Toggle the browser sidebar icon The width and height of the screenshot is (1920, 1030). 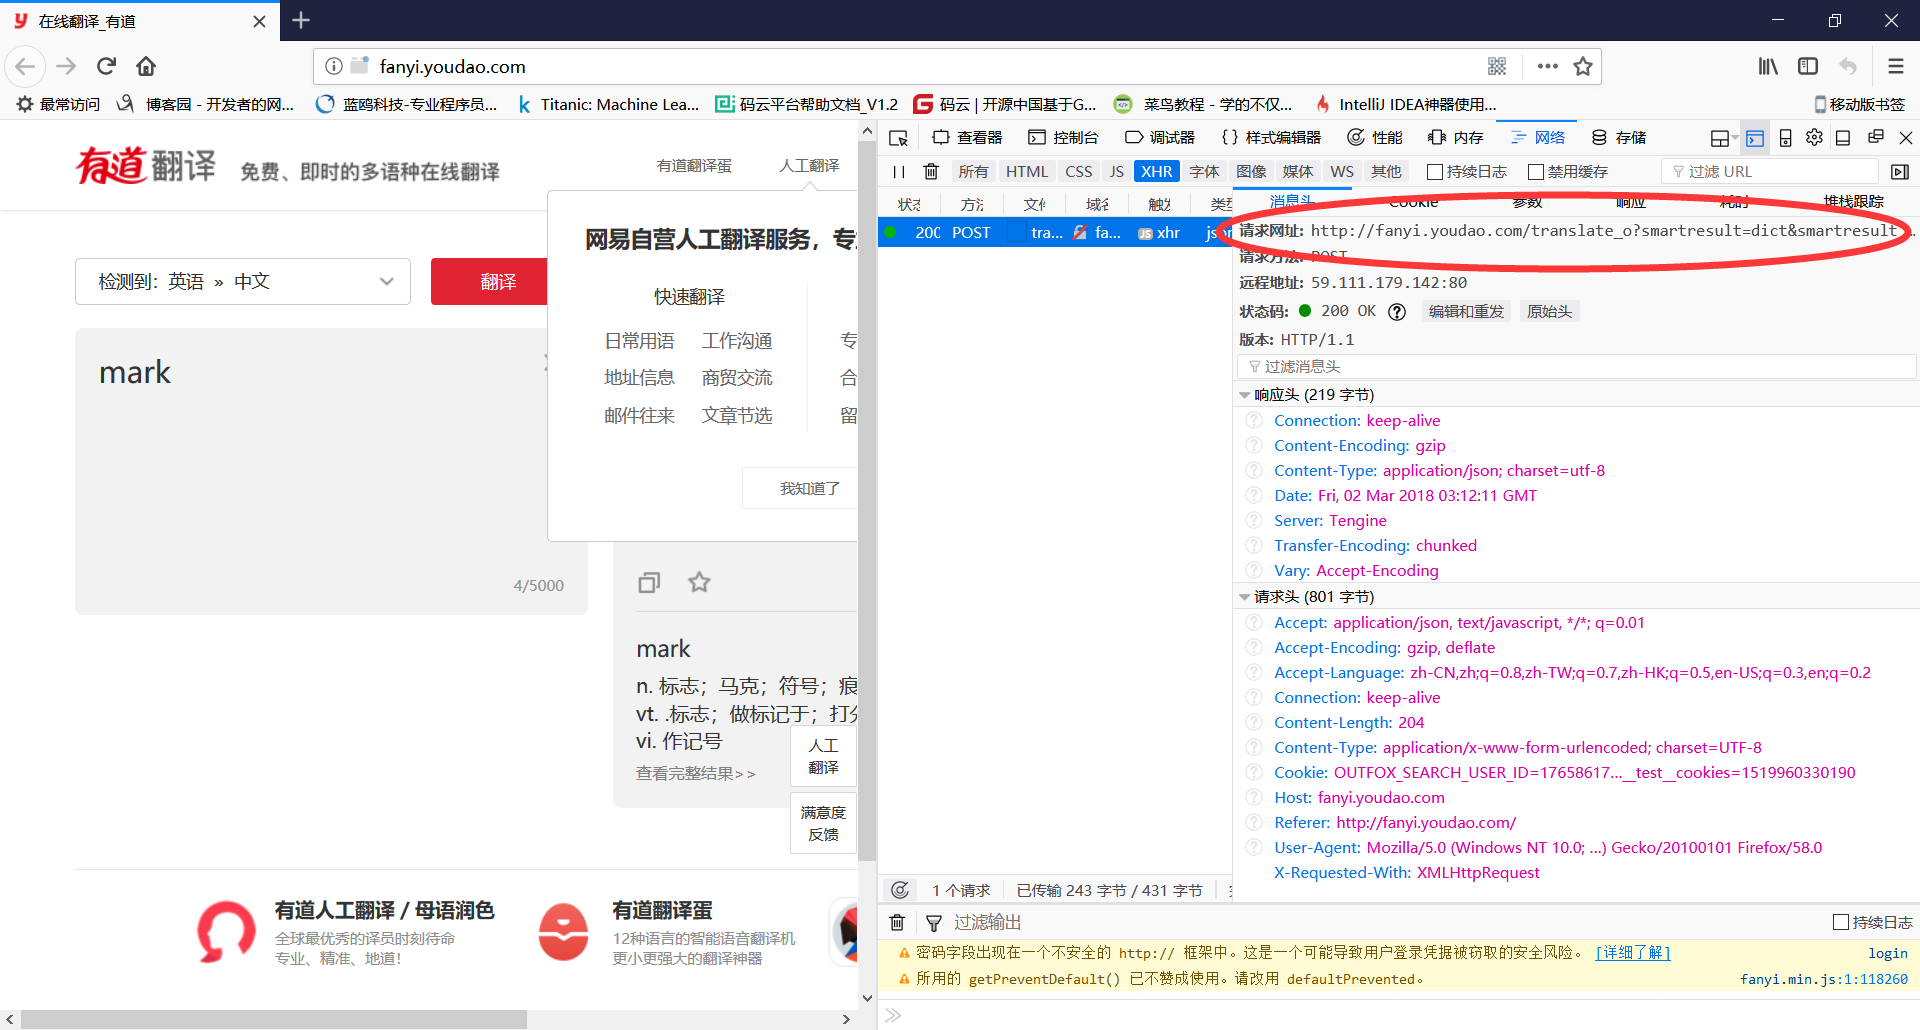point(1808,66)
